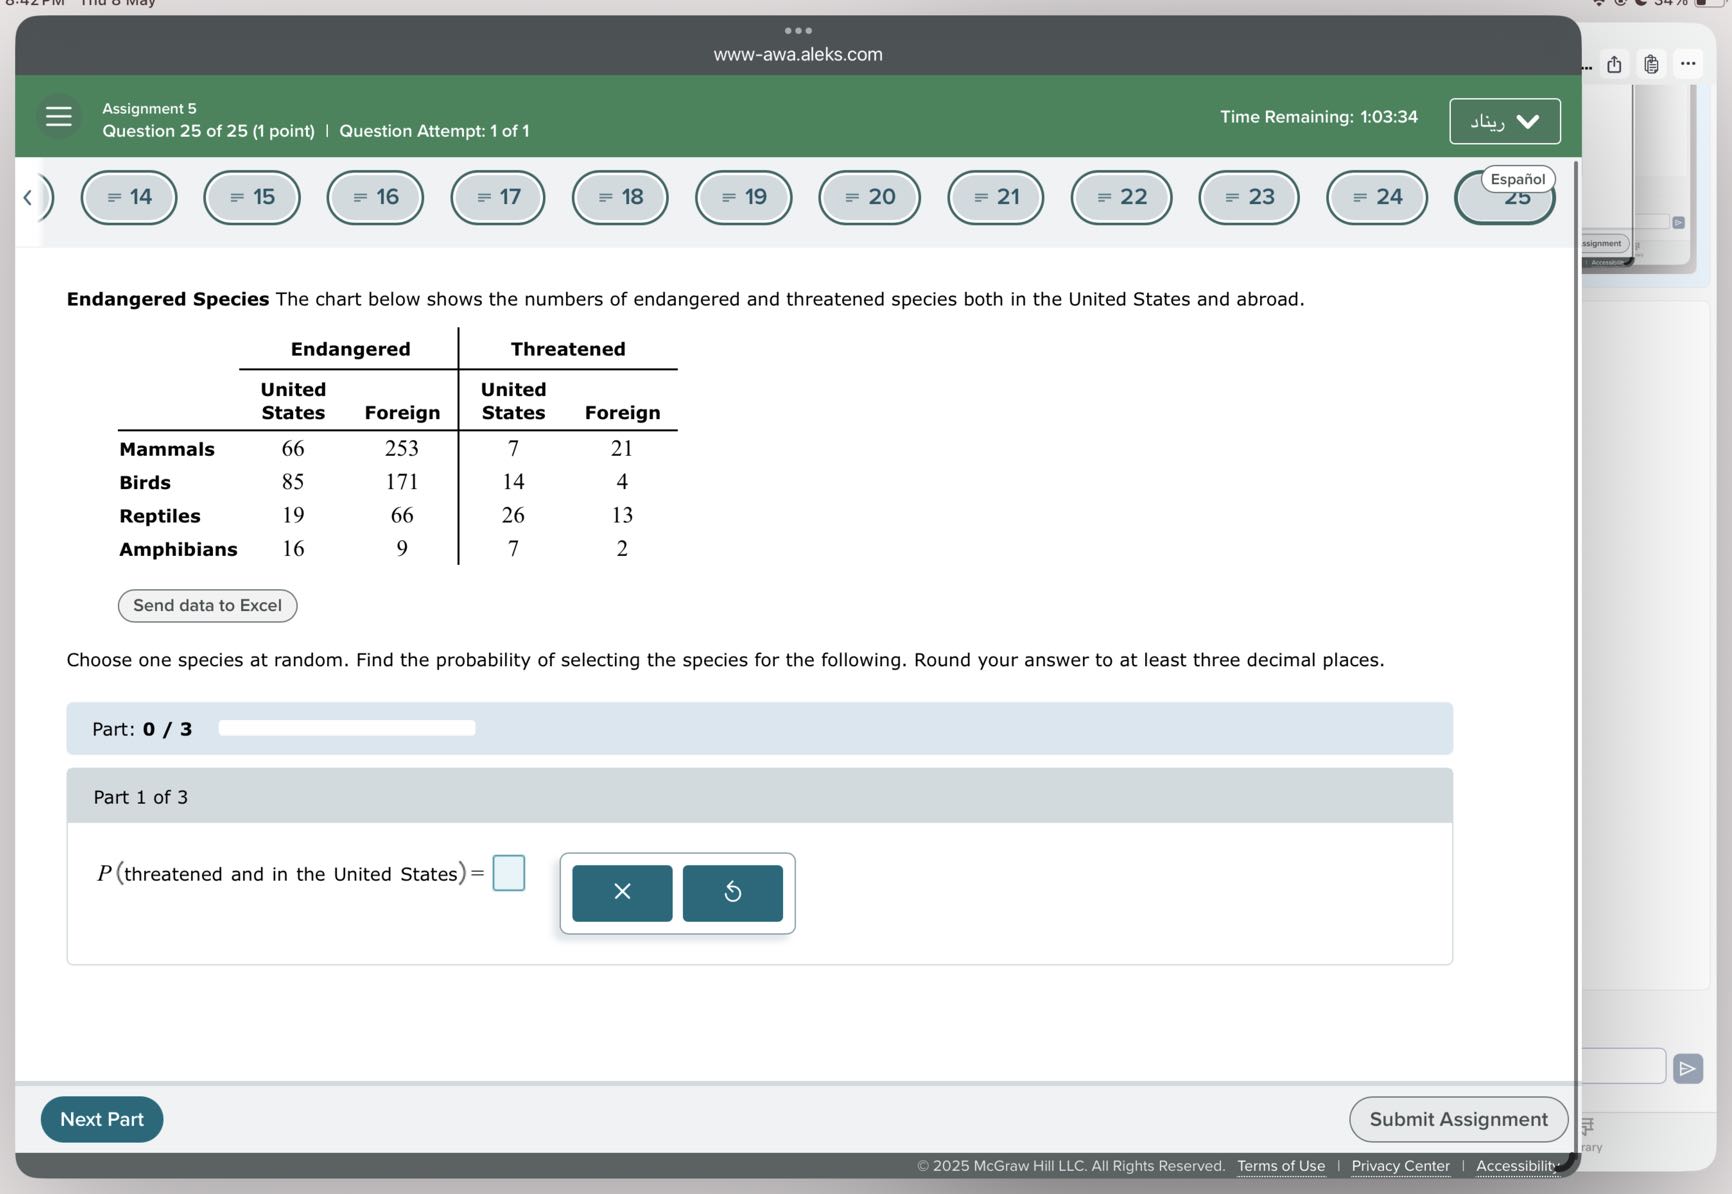Click the Send data to Excel button
Screen dimensions: 1732x1194
pyautogui.click(x=207, y=605)
